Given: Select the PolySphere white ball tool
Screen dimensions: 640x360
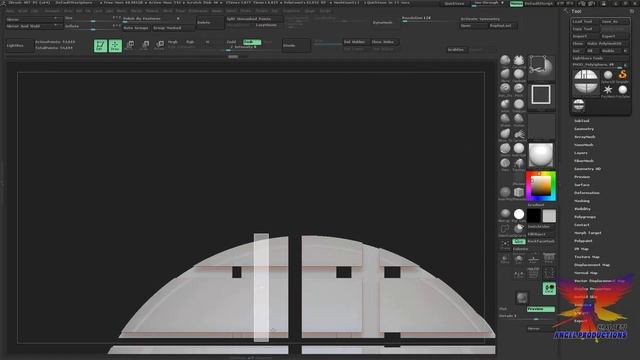Looking at the screenshot, I should coord(622,90).
